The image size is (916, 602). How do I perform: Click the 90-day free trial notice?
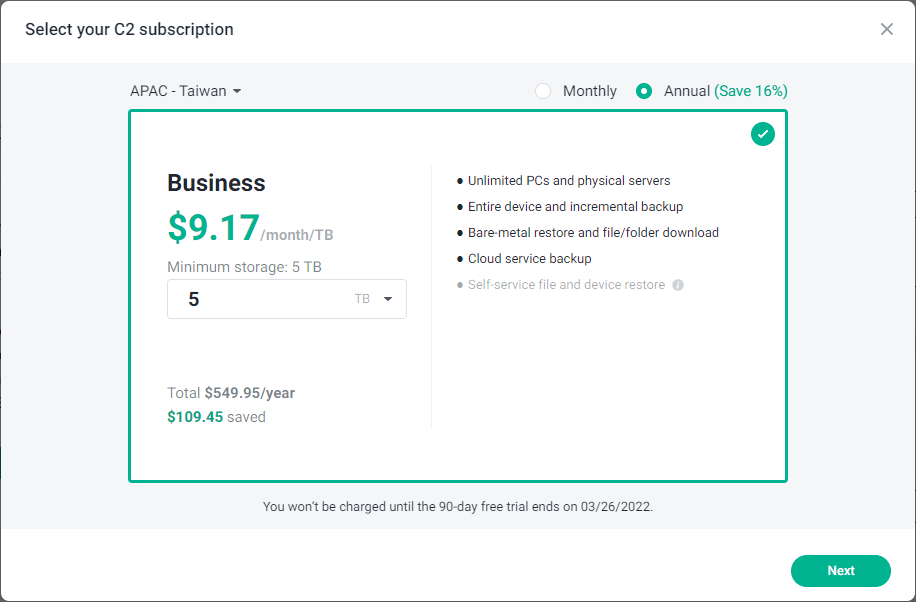point(458,507)
